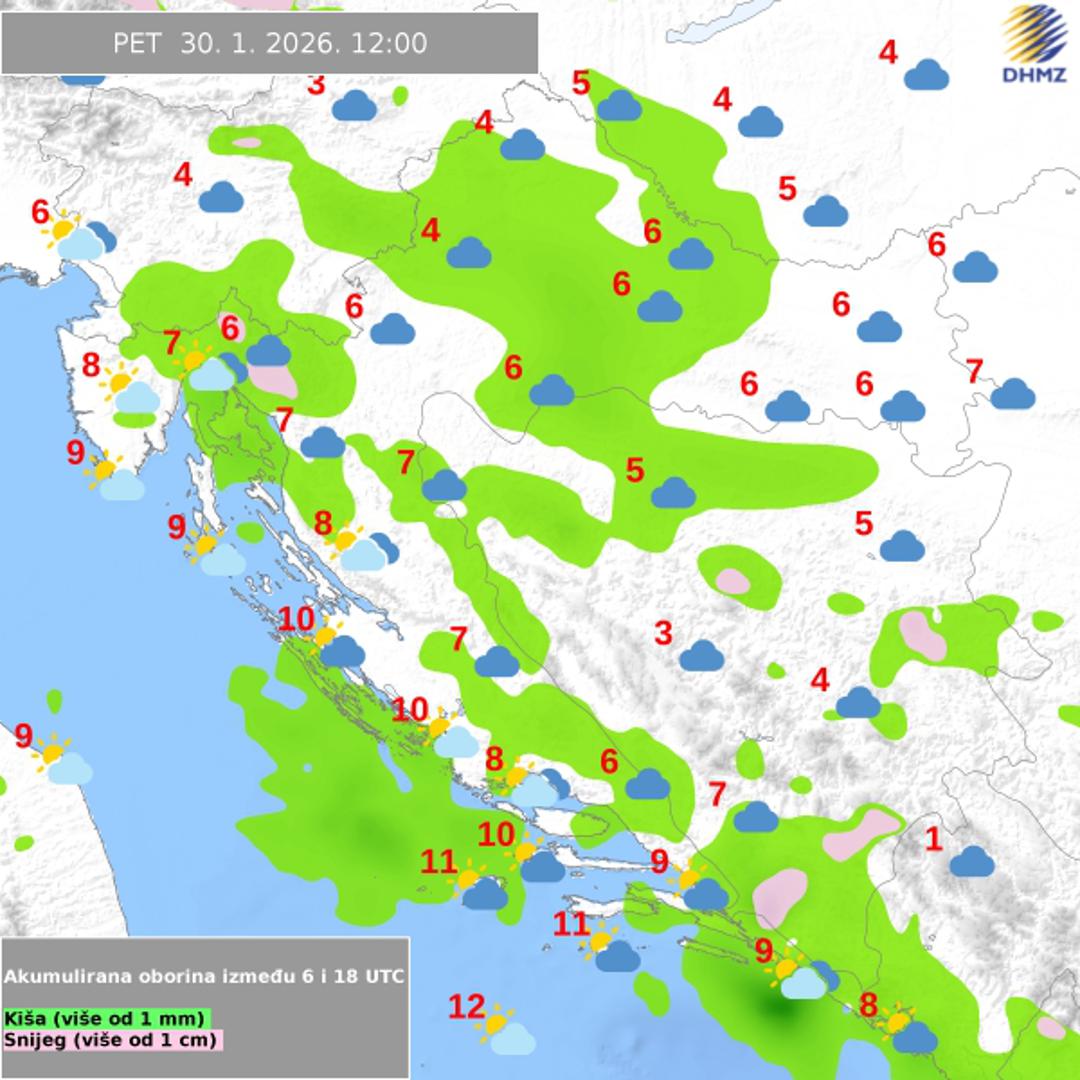The image size is (1080, 1080).
Task: Click the cloud icon next to temperature 1
Action: click(x=971, y=861)
